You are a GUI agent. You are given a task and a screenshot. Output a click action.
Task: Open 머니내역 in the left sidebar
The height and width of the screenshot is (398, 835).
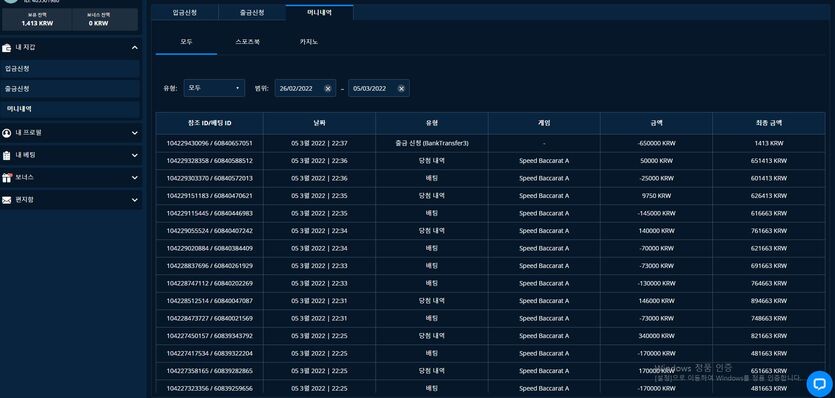(70, 109)
